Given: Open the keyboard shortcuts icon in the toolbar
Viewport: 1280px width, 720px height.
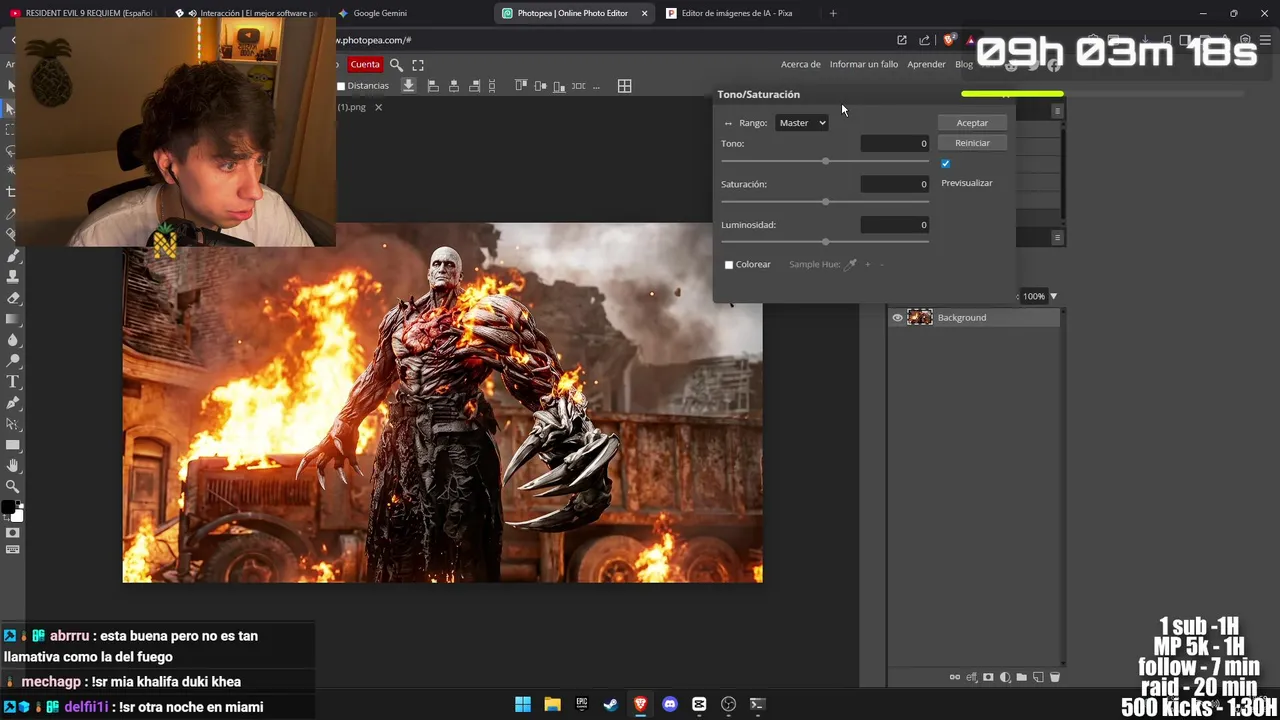Looking at the screenshot, I should pos(12,550).
